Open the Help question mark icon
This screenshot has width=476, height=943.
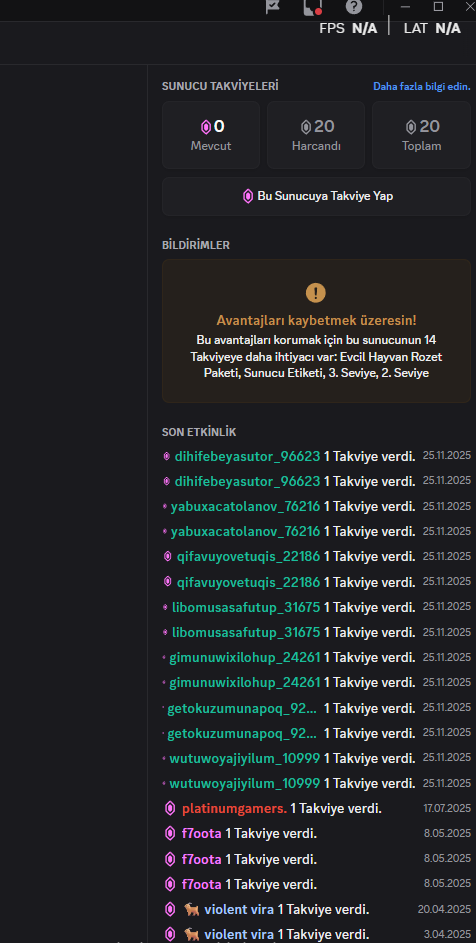click(x=354, y=7)
